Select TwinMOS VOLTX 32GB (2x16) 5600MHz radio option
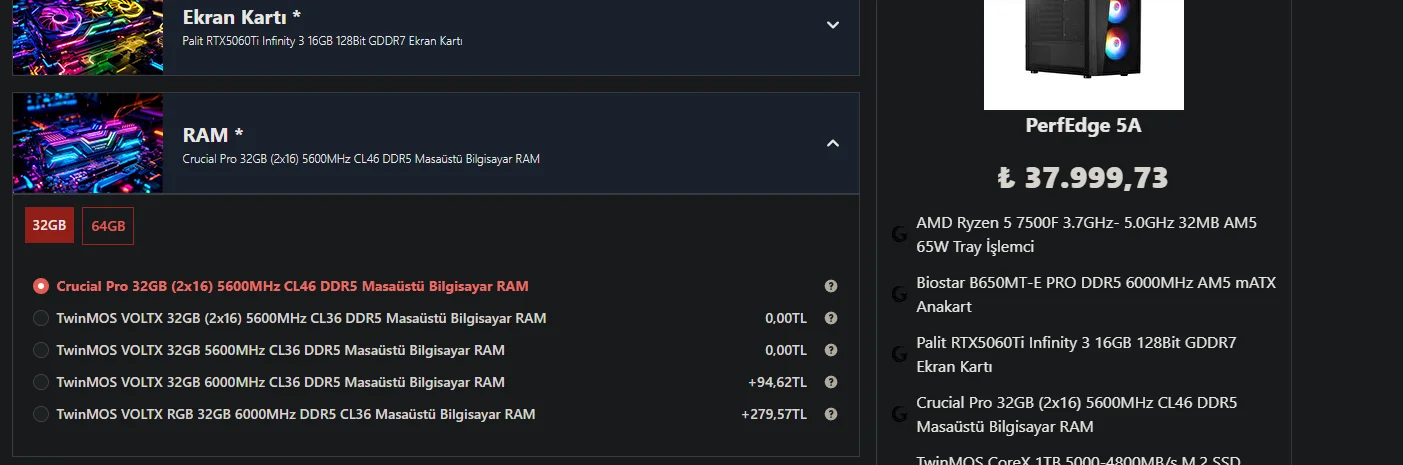1403x465 pixels. coord(41,318)
